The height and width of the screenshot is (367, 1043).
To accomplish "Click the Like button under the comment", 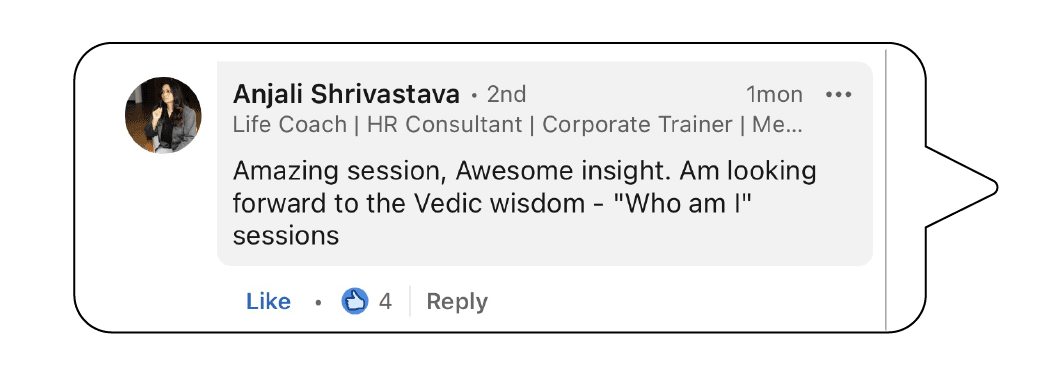I will tap(268, 301).
